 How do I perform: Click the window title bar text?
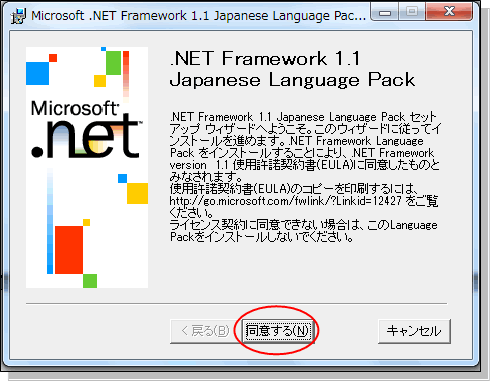tap(198, 16)
